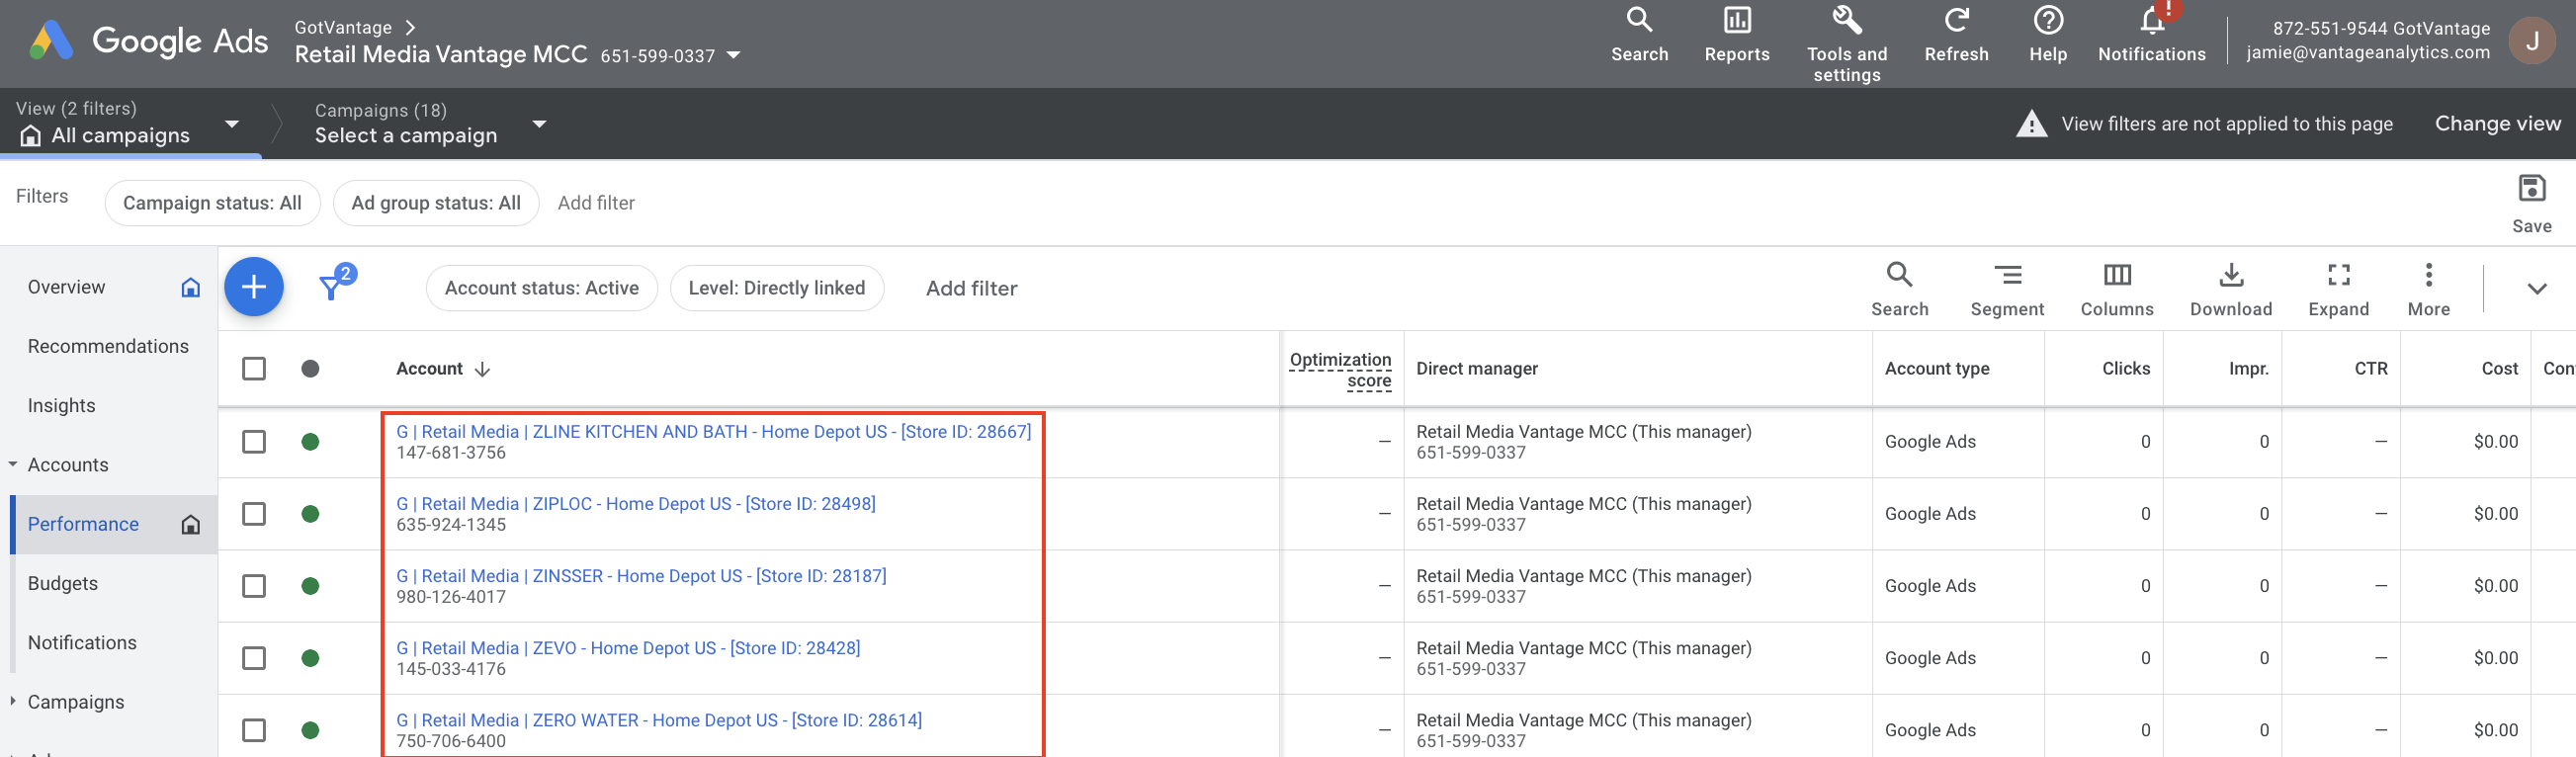Open the ZIPLOC Home Depot US account link
Image resolution: width=2576 pixels, height=757 pixels.
636,504
